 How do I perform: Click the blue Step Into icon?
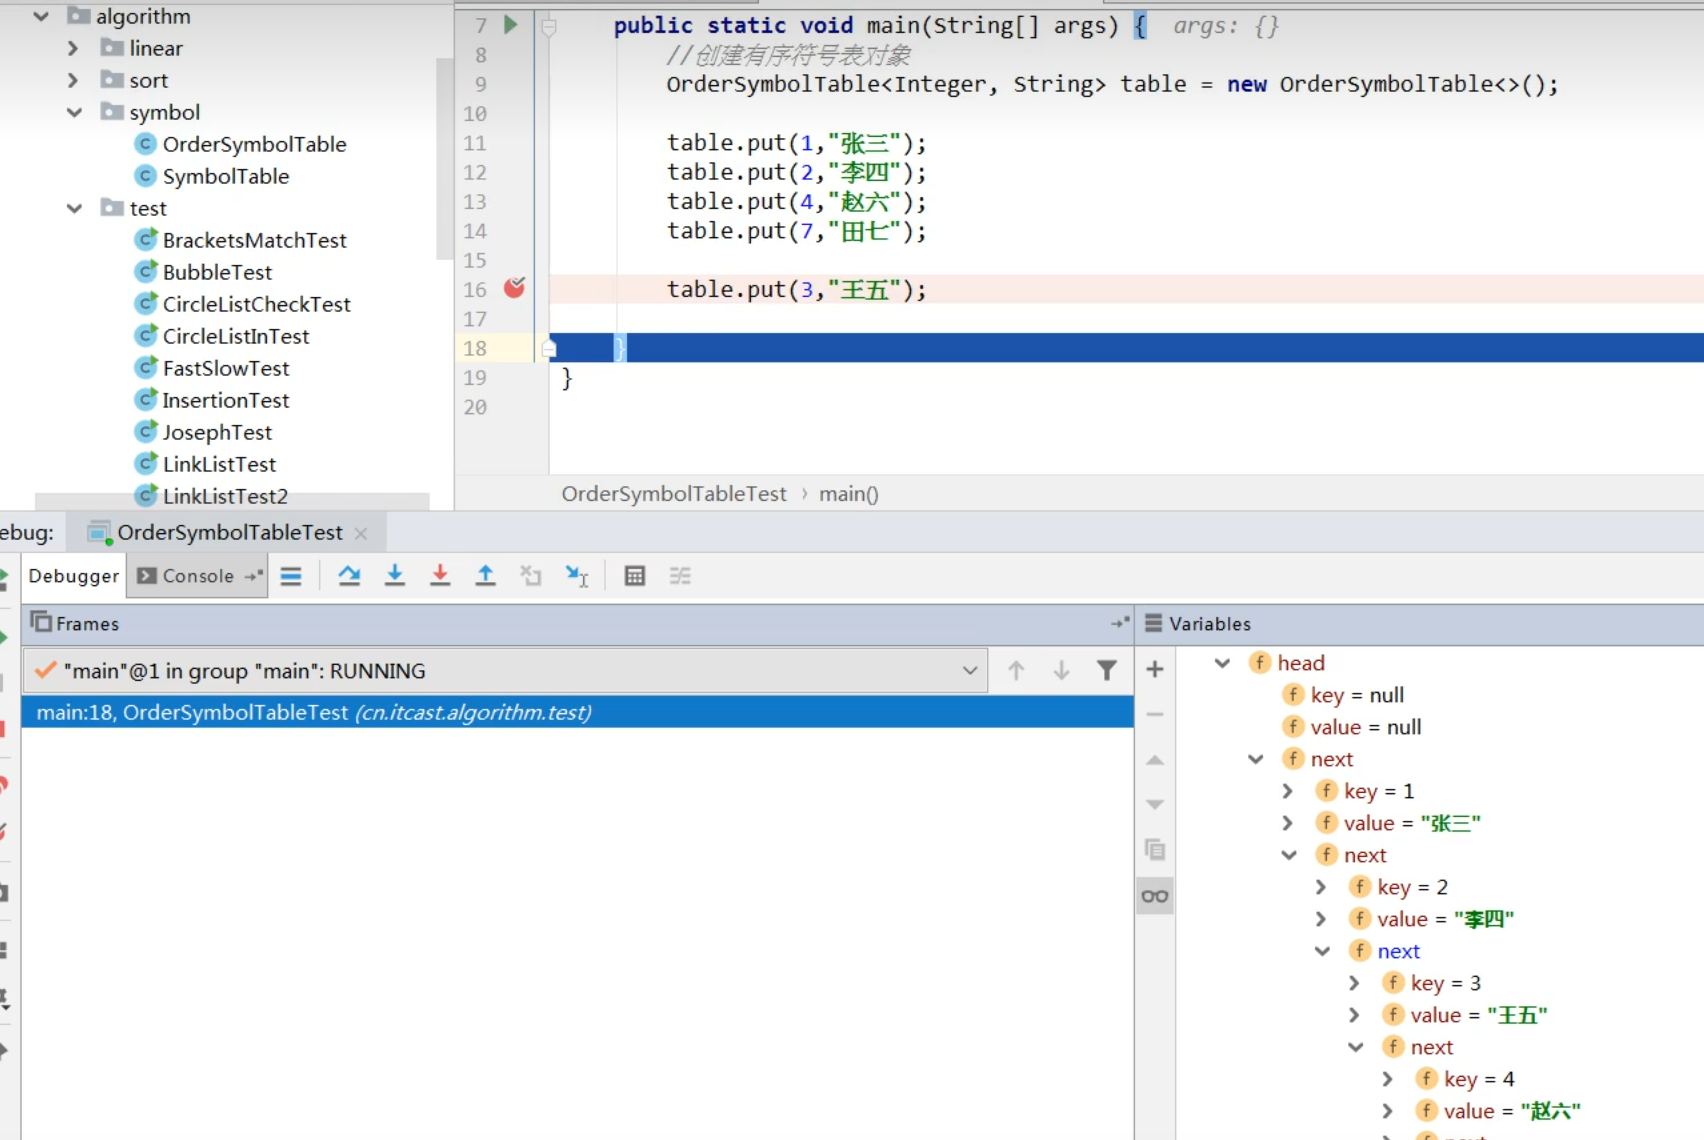click(x=395, y=575)
